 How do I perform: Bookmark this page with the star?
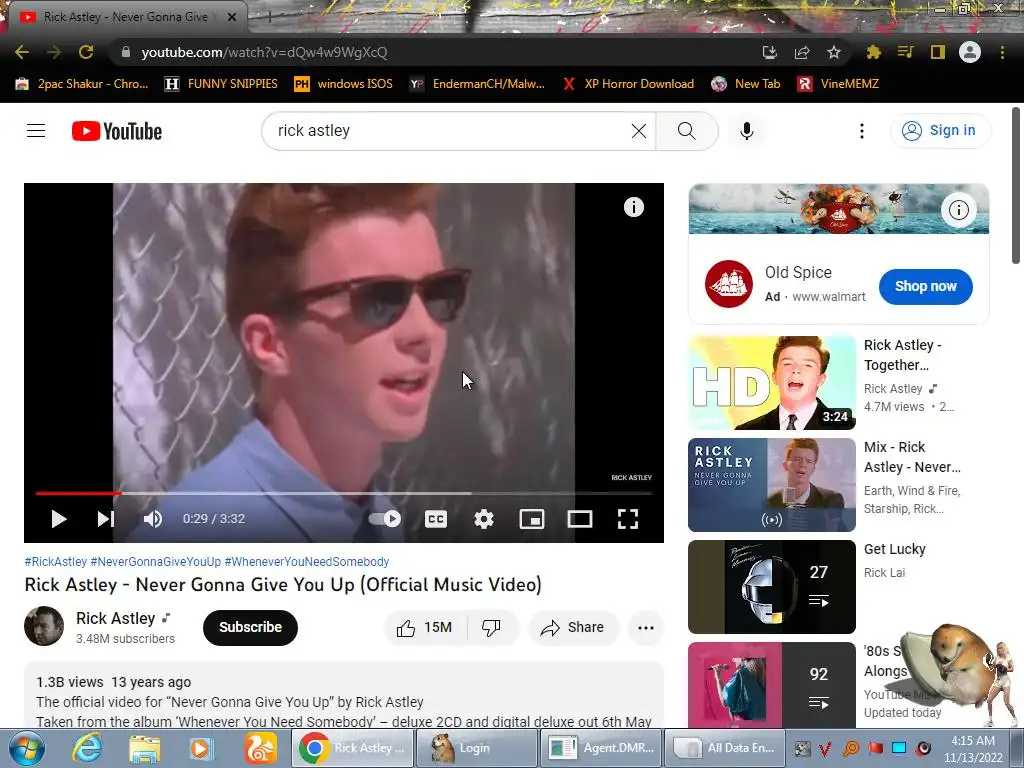pos(834,52)
